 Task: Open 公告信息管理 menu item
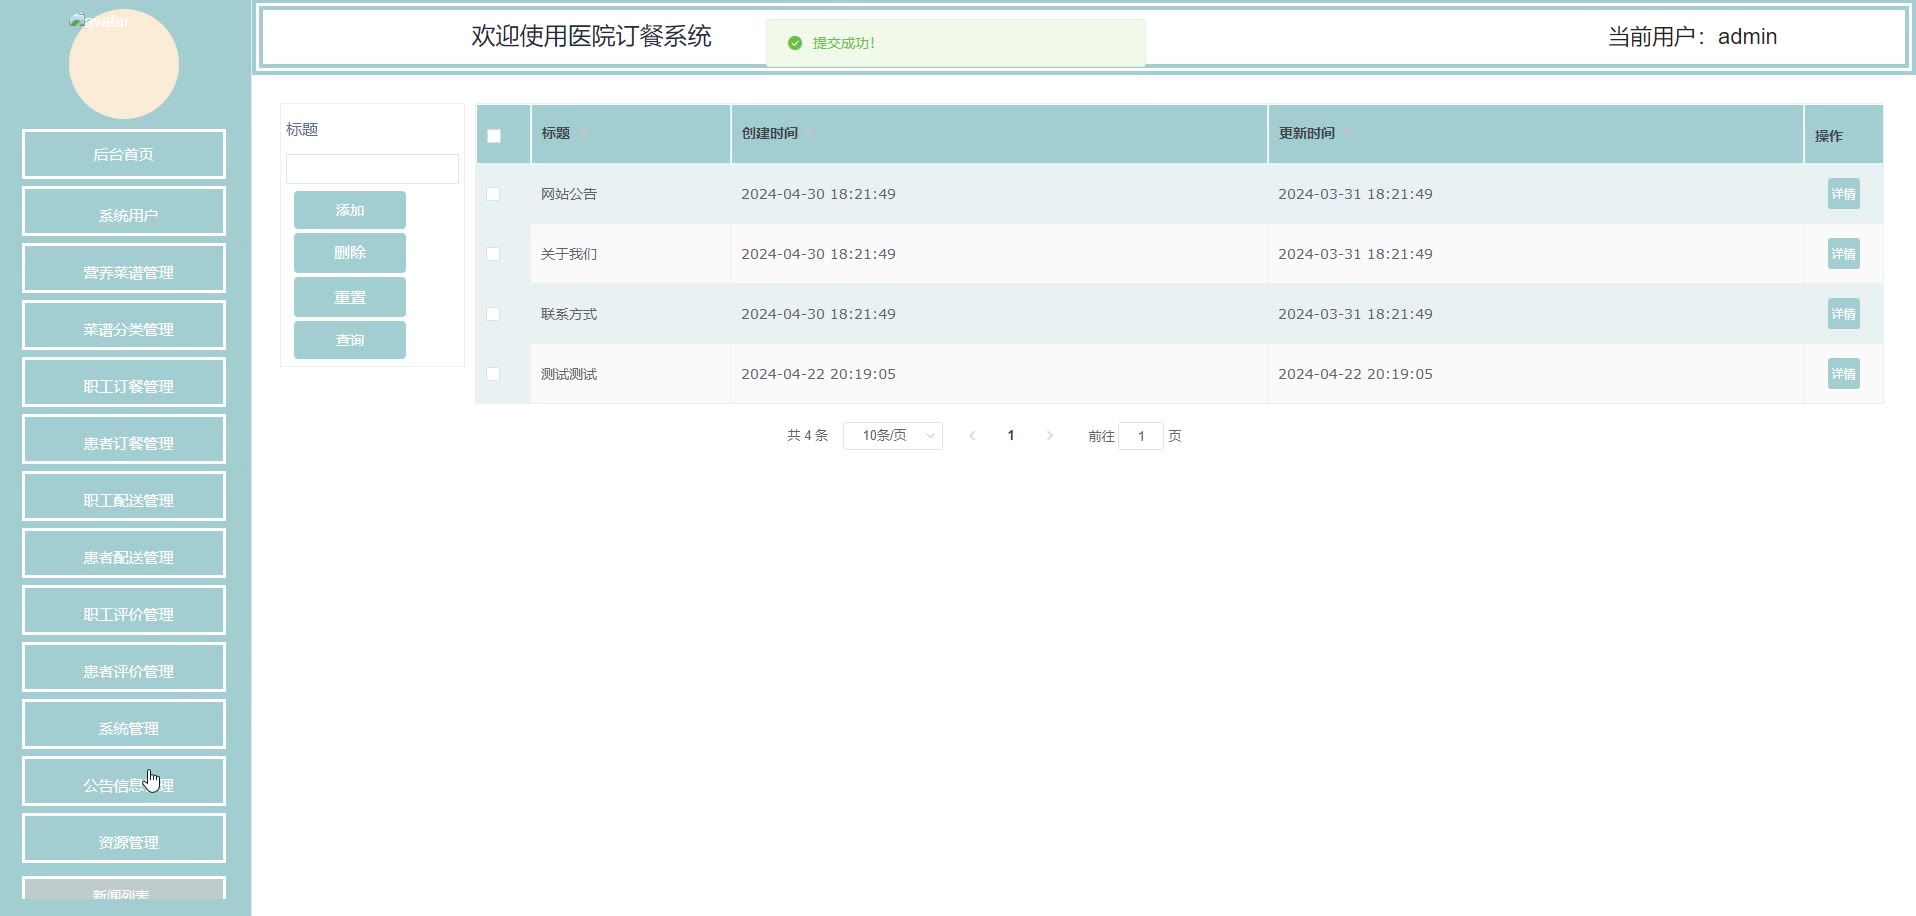124,781
